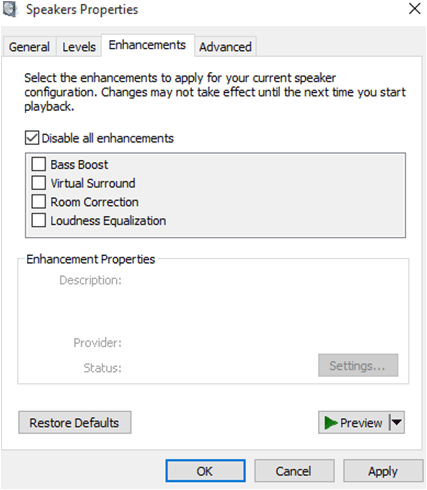The width and height of the screenshot is (427, 490).
Task: Click the Cancel button
Action: (x=294, y=471)
